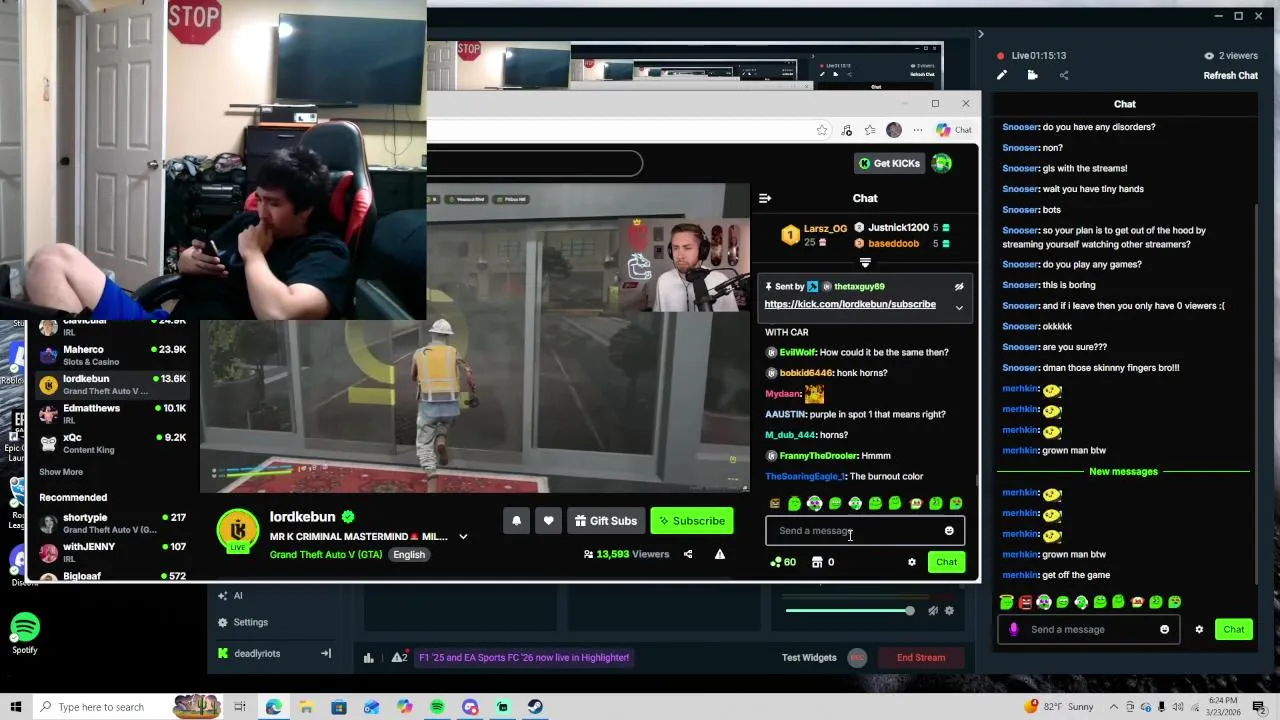Click the heart follow icon on lordkebun's stream
Screen dimensions: 1280x720
548,521
